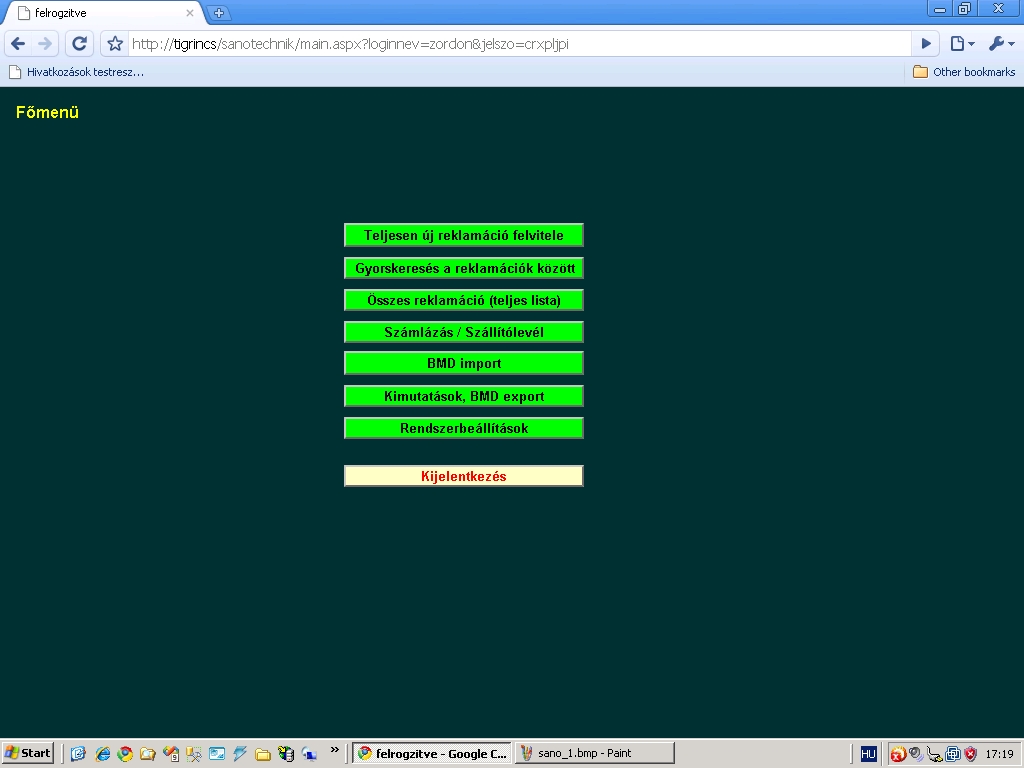Open the Hivatkozások testresz... bookmark
This screenshot has width=1024, height=768.
pos(76,72)
